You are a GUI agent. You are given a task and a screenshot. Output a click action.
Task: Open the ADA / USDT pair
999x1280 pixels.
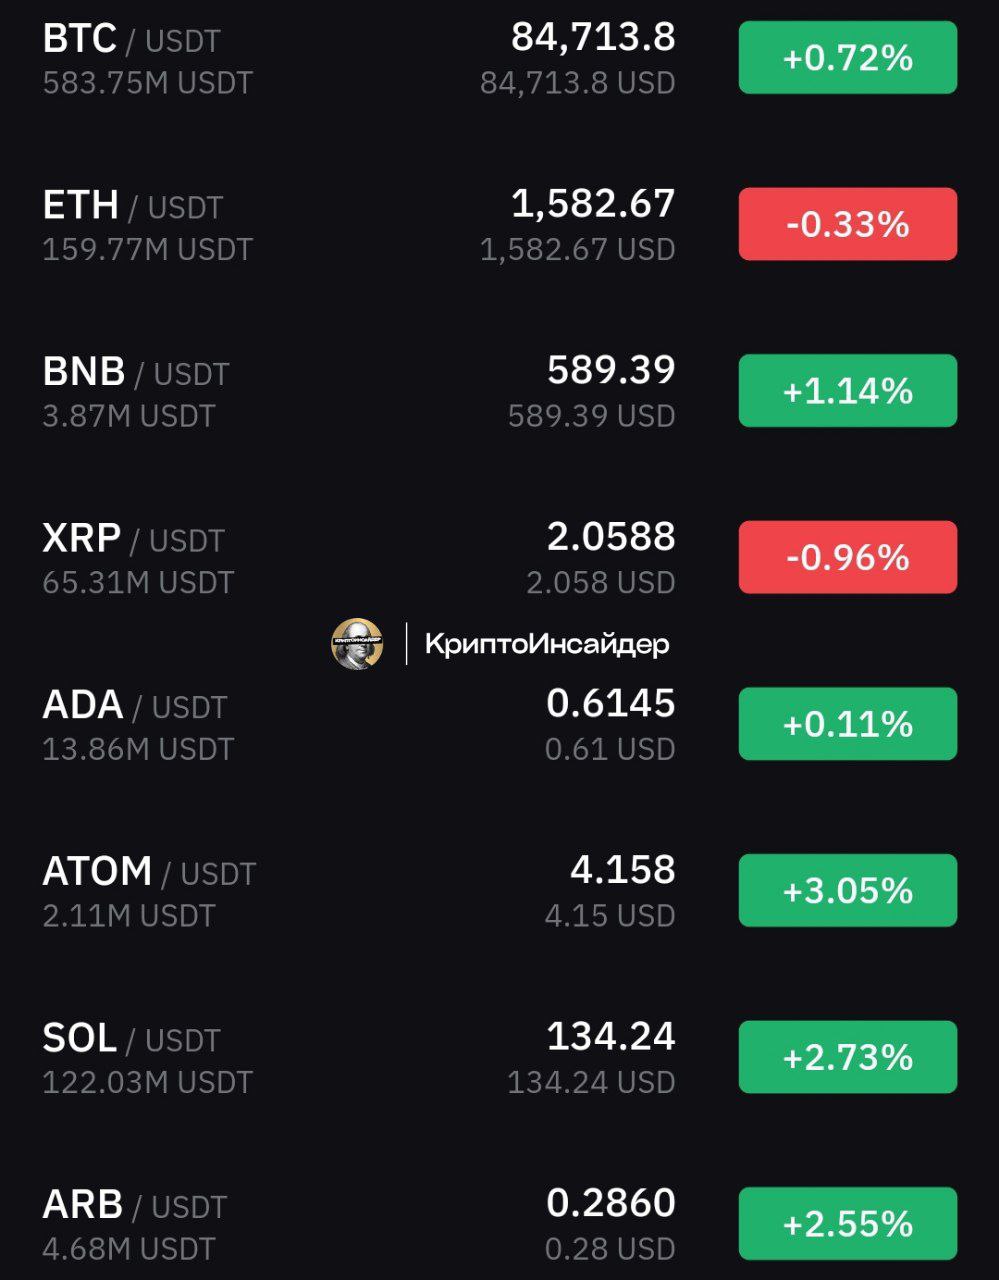tap(499, 724)
